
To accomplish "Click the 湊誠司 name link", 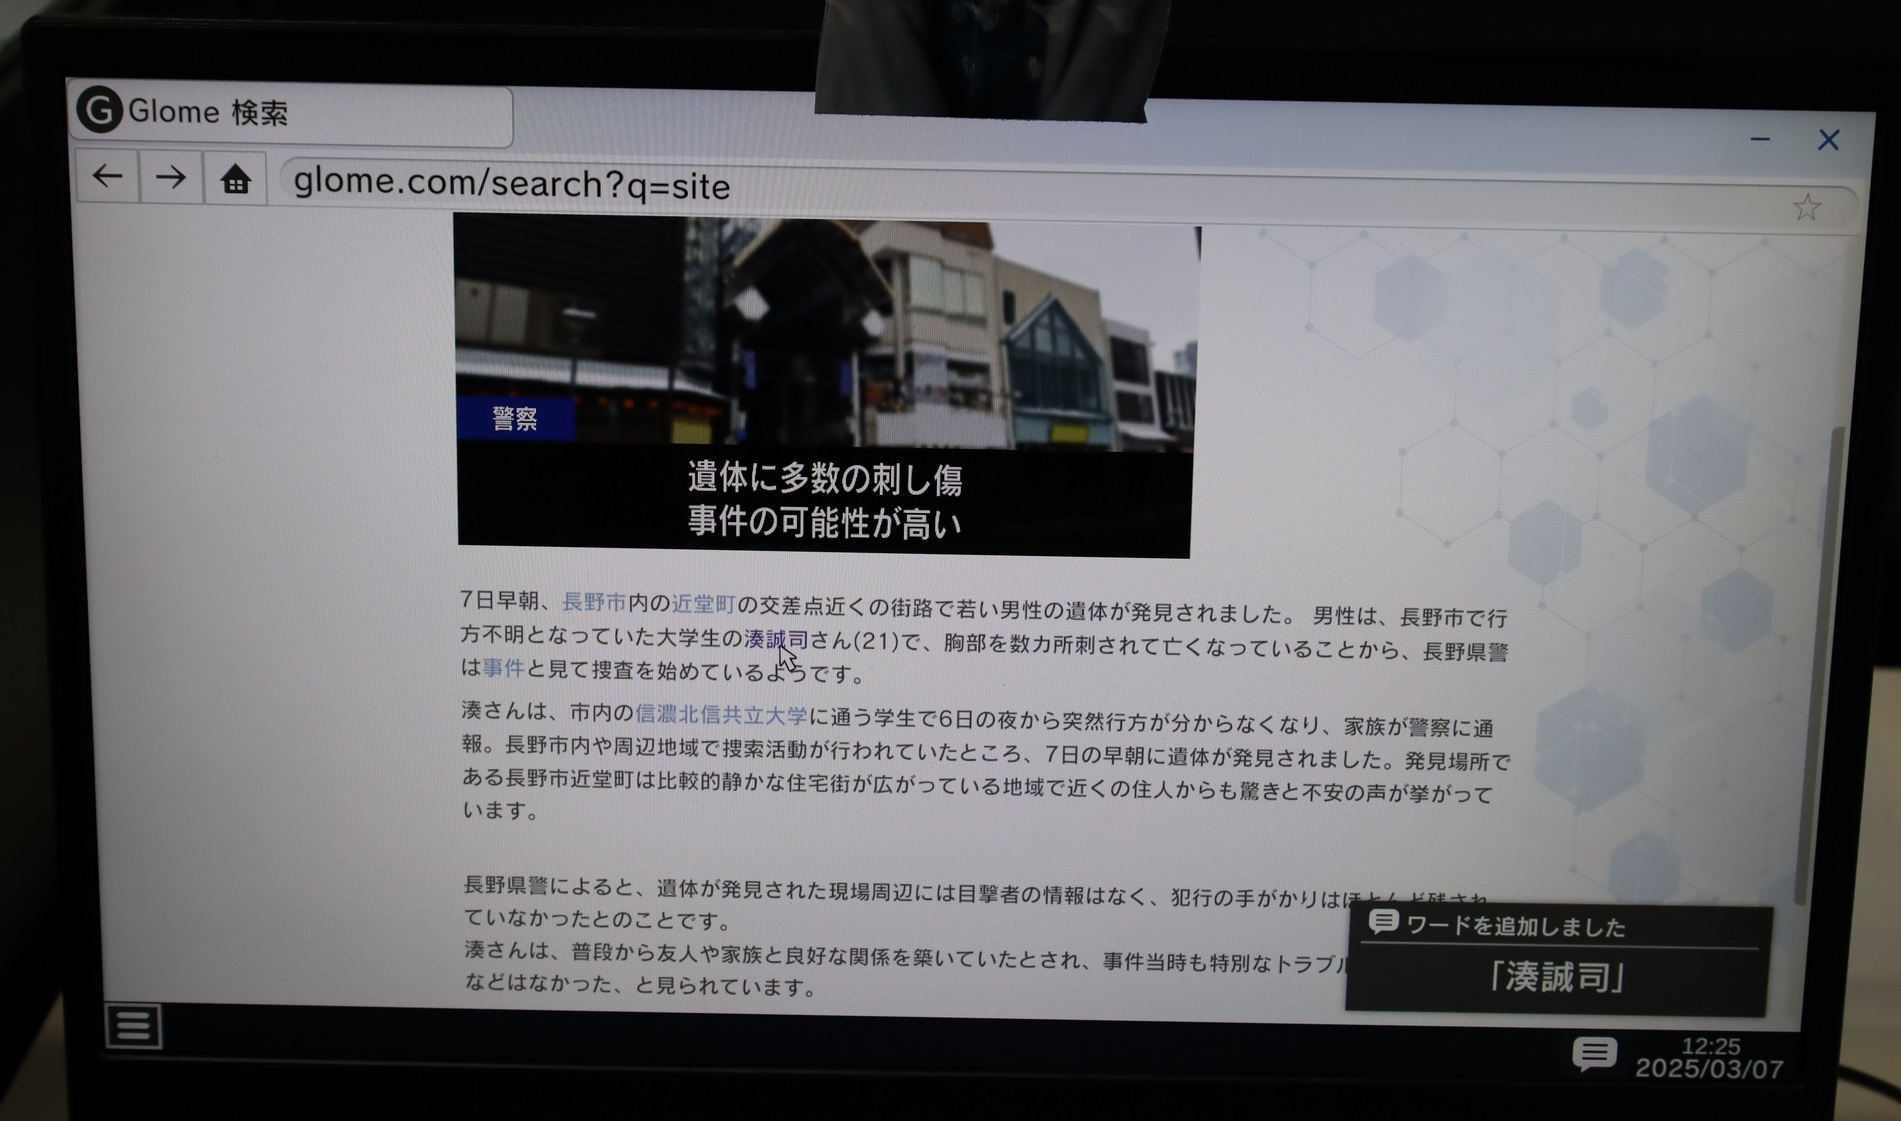I will pyautogui.click(x=775, y=638).
